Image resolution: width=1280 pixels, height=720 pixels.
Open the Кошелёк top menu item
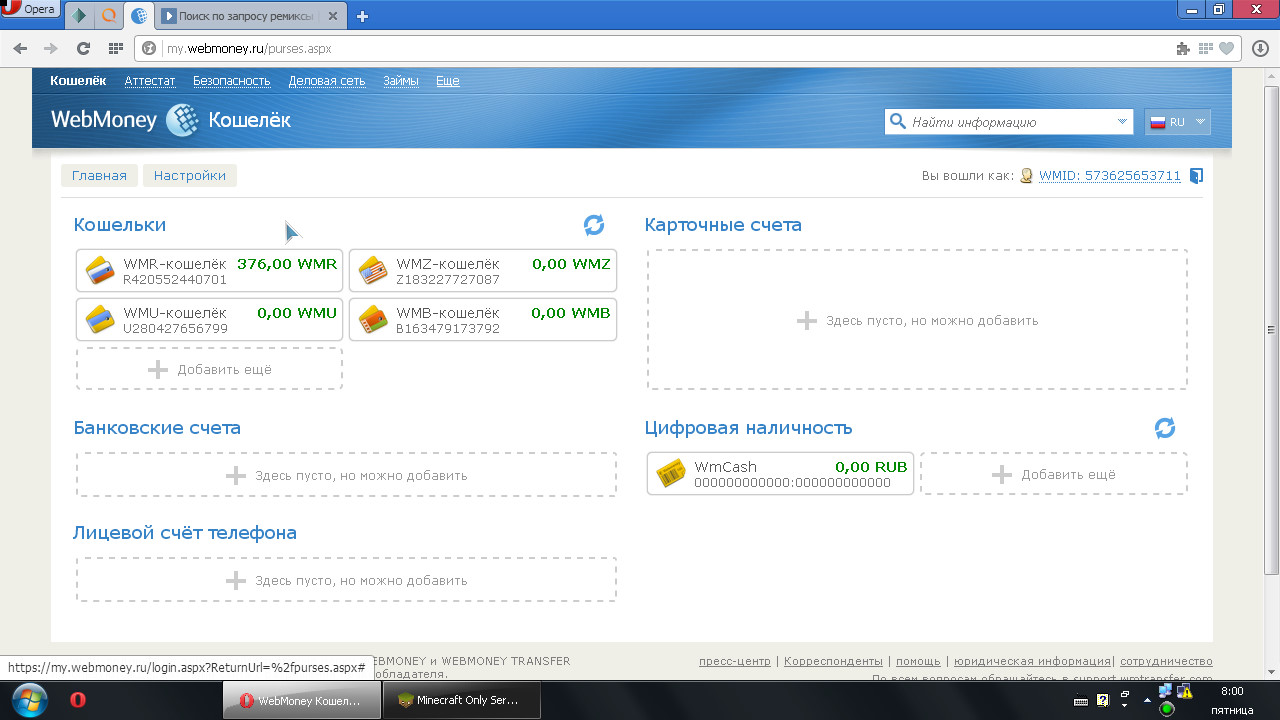click(78, 81)
